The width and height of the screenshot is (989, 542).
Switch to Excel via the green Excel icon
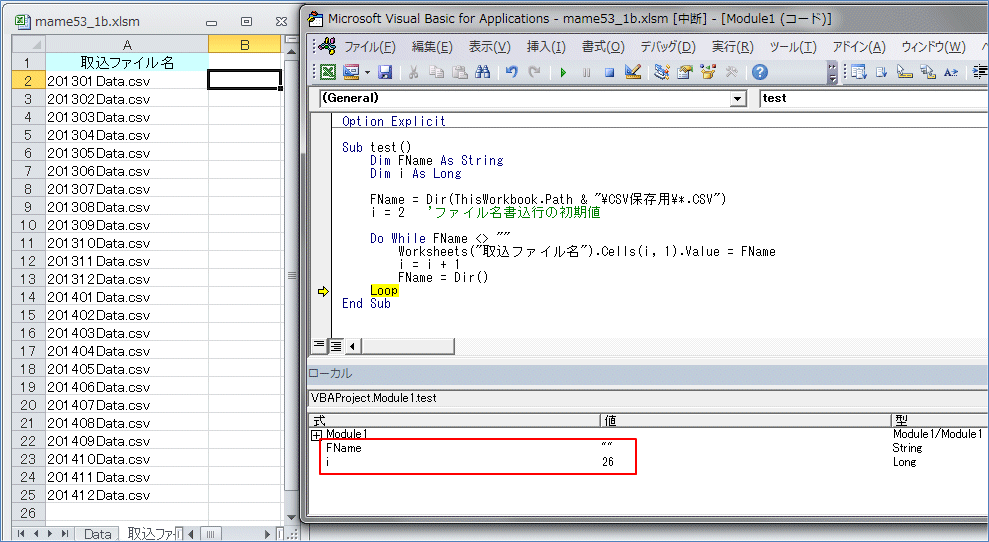(327, 72)
